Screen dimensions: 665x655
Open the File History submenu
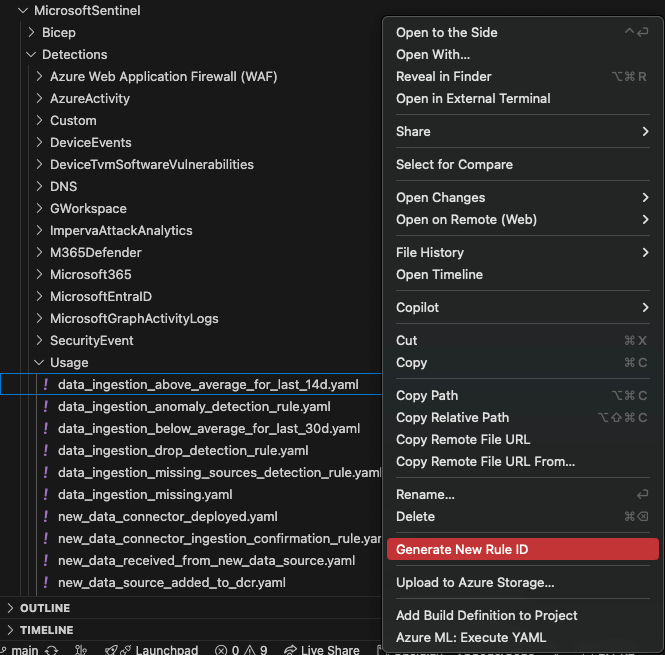click(522, 253)
